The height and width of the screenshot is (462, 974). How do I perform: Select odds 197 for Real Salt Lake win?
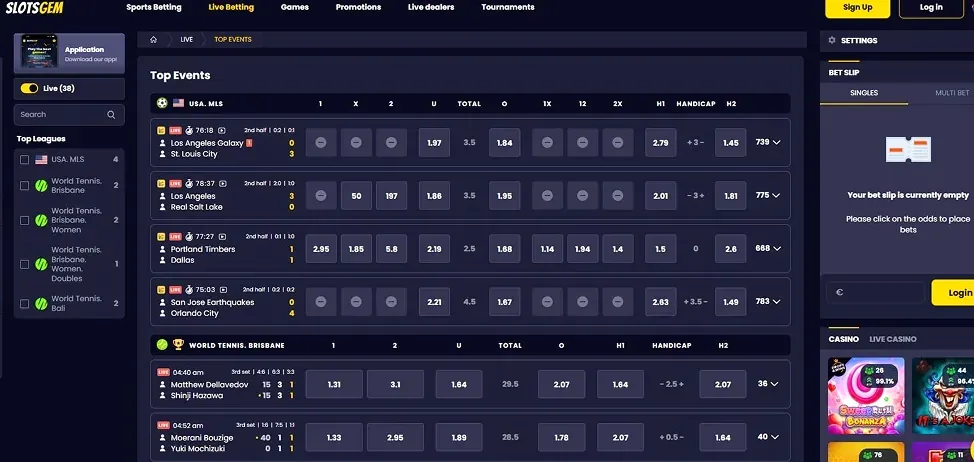pyautogui.click(x=391, y=196)
